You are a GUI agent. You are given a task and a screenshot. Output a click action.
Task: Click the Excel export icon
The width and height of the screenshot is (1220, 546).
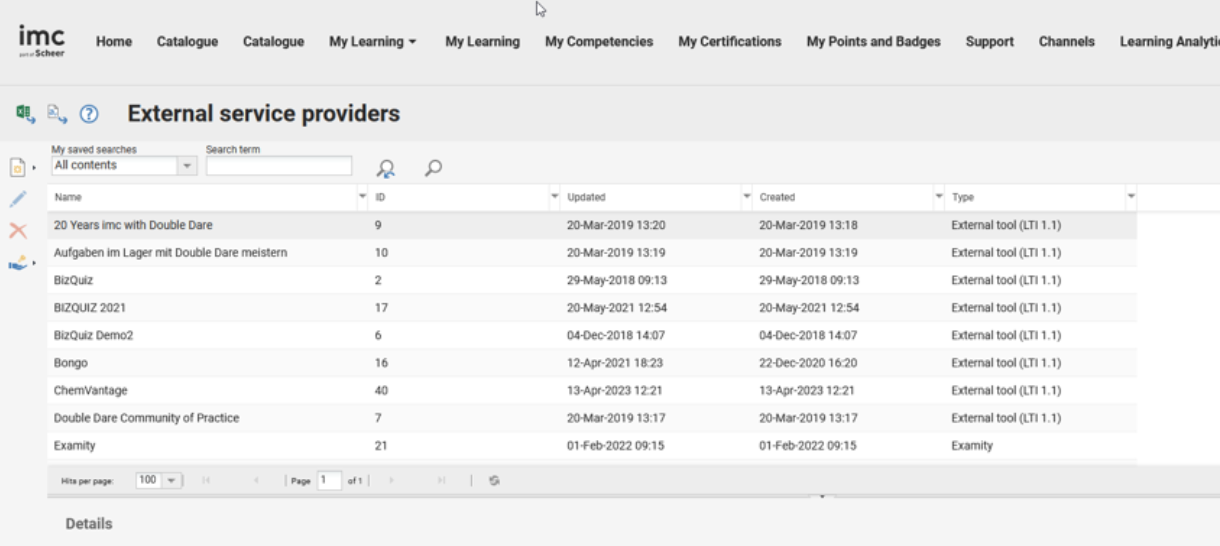point(25,114)
